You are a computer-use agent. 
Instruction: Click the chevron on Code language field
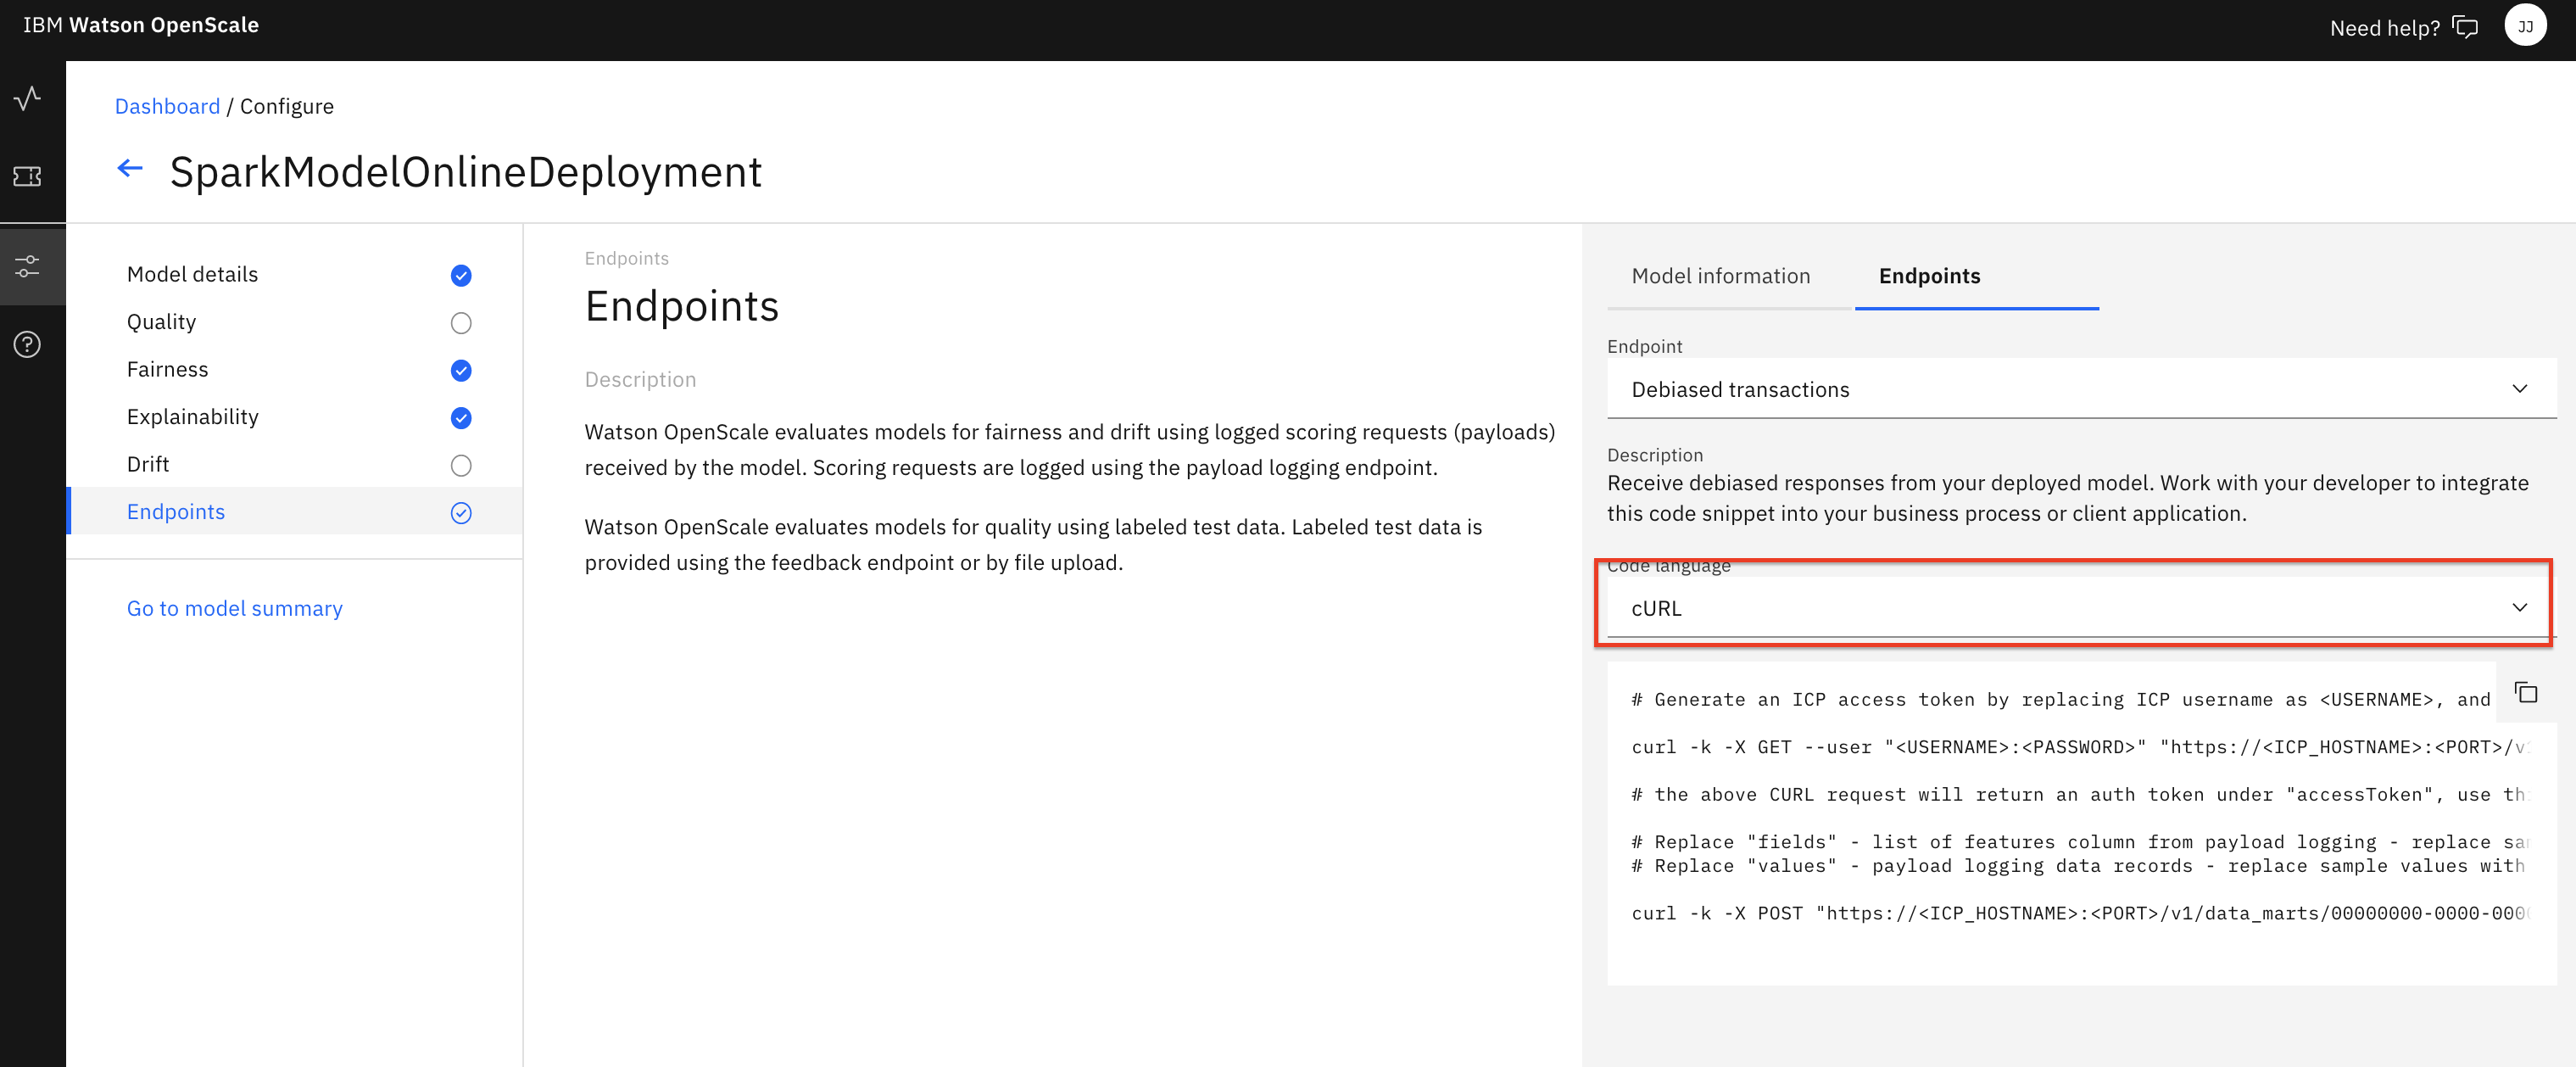pos(2519,608)
